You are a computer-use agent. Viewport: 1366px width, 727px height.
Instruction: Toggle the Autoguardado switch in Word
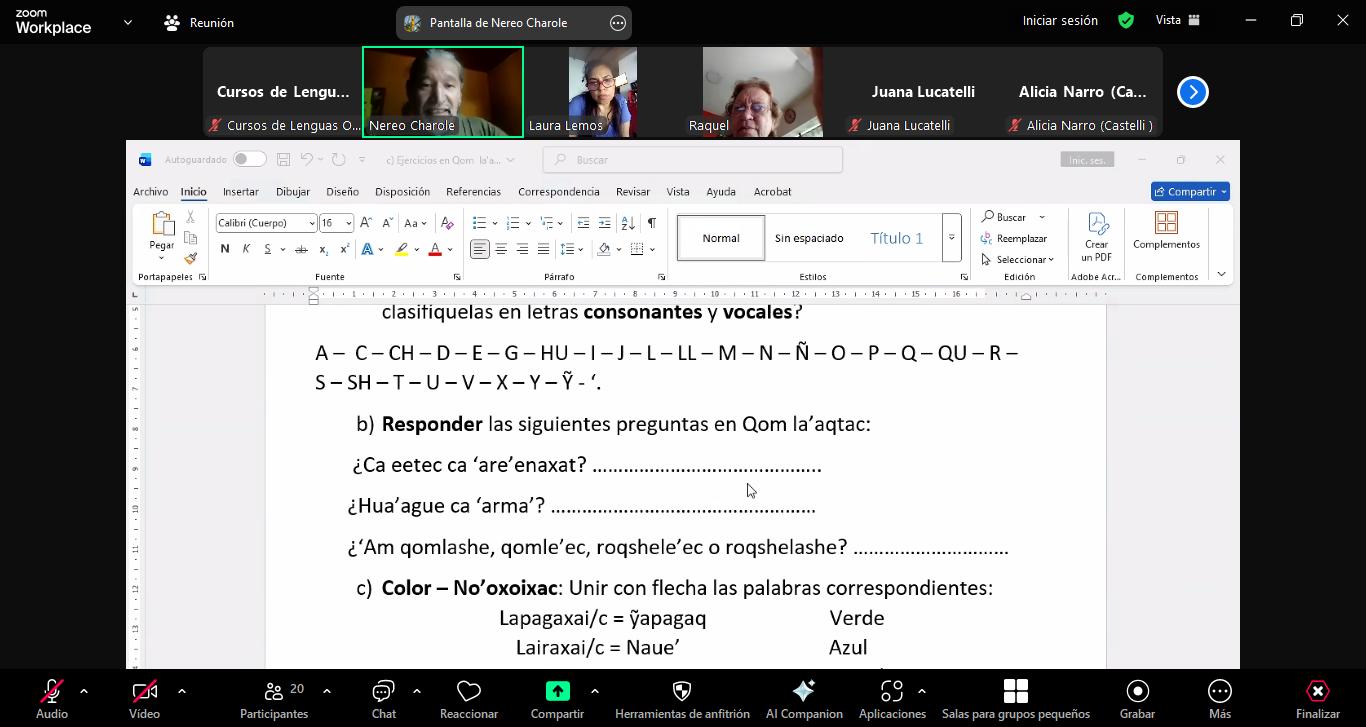[x=249, y=159]
